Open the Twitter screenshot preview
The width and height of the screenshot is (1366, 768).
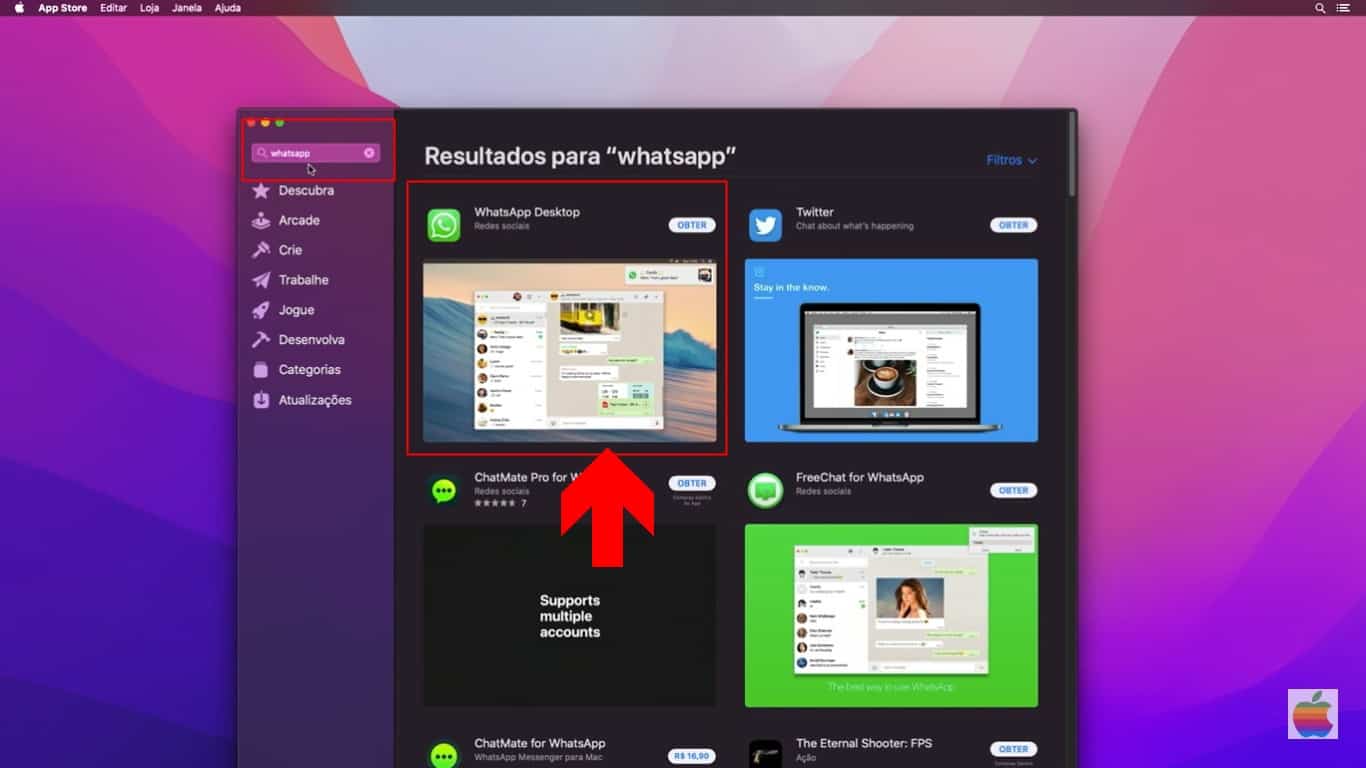(x=891, y=350)
